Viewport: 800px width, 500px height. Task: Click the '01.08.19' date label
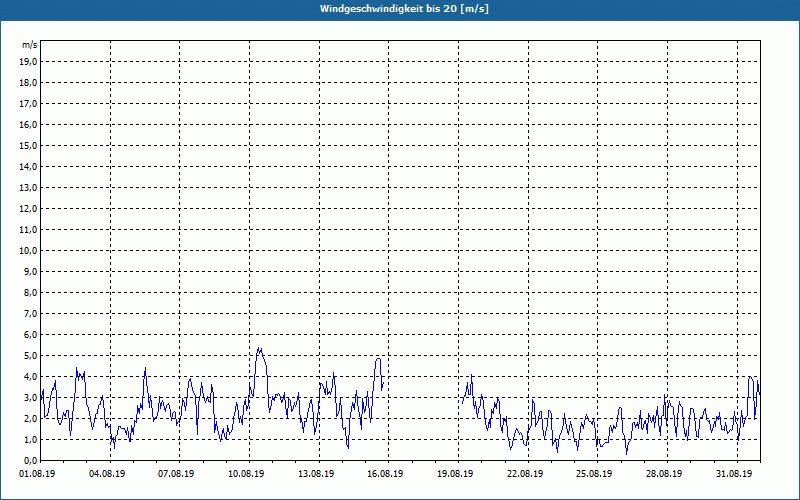[x=37, y=473]
